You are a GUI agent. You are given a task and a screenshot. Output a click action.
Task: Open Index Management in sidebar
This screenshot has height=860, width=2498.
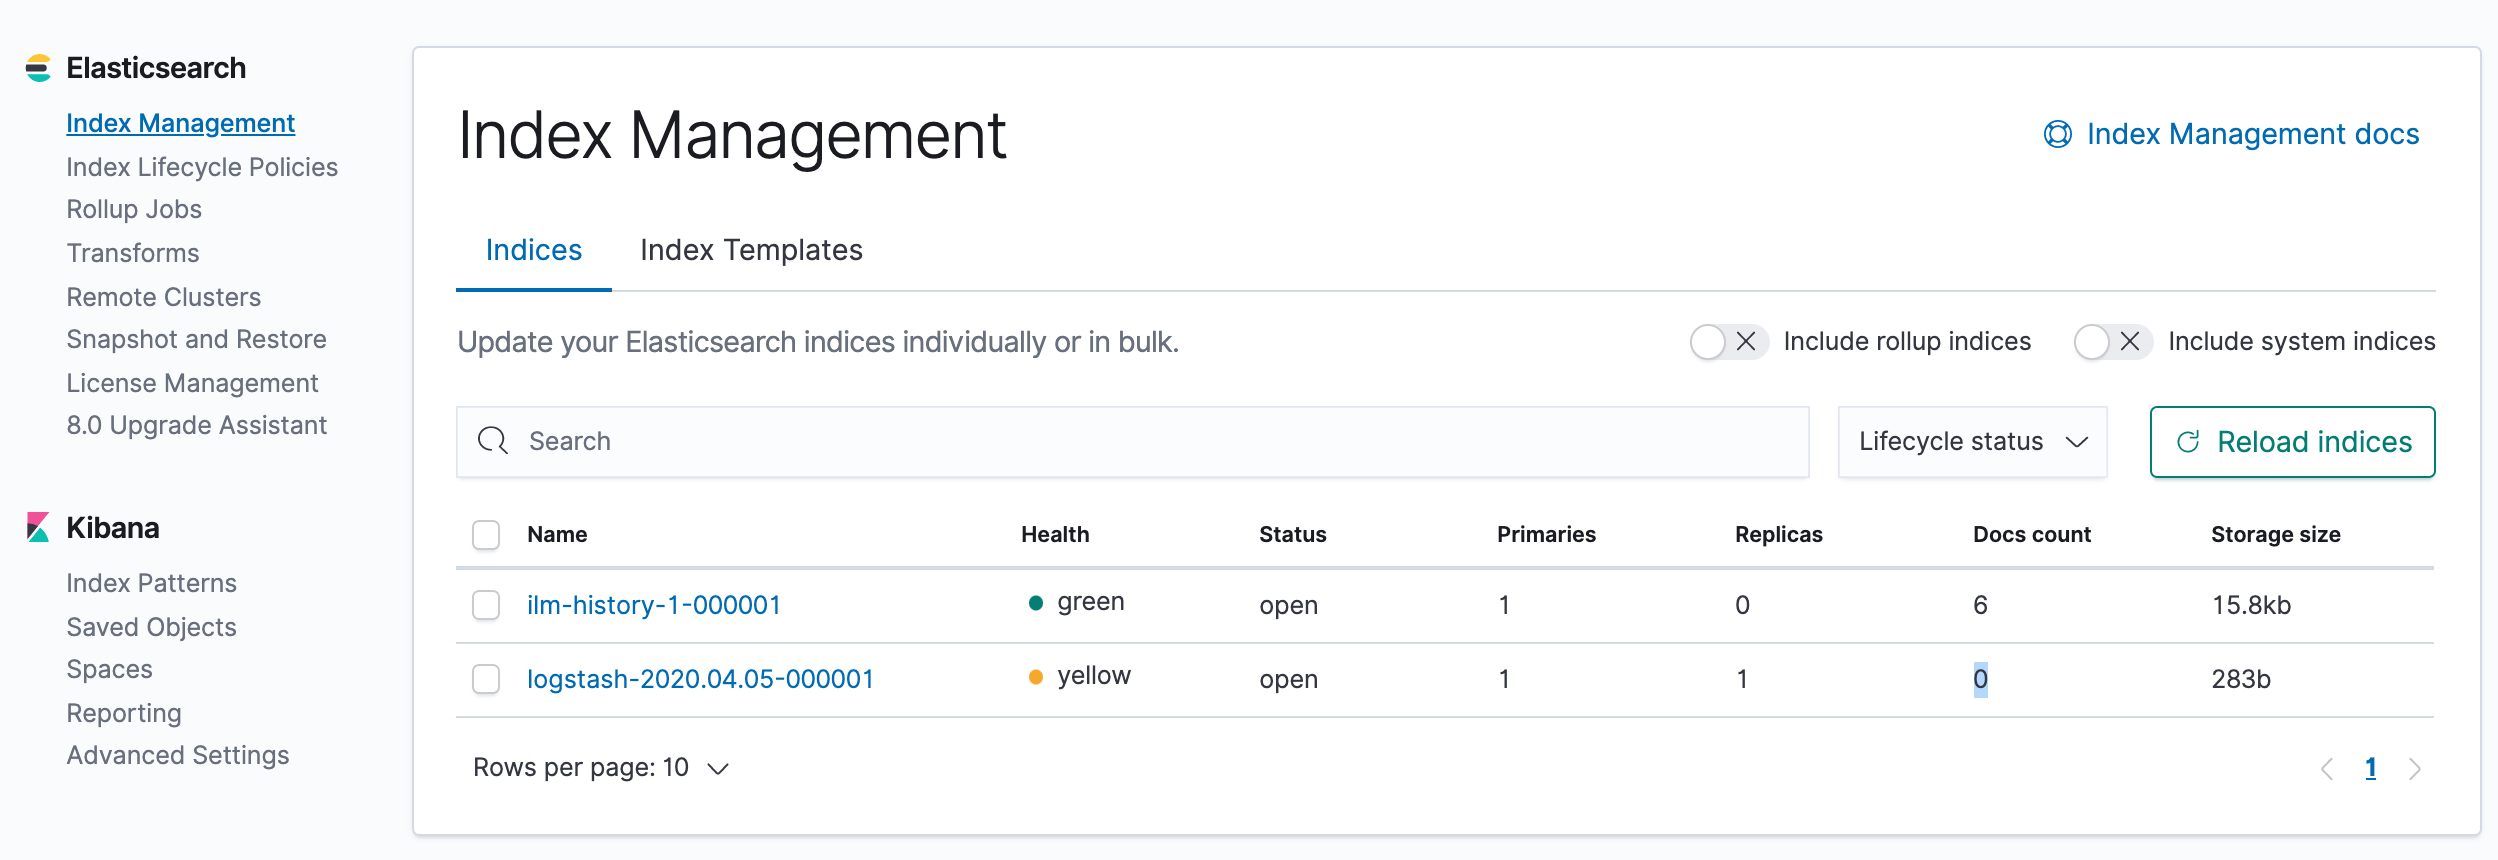click(x=180, y=123)
